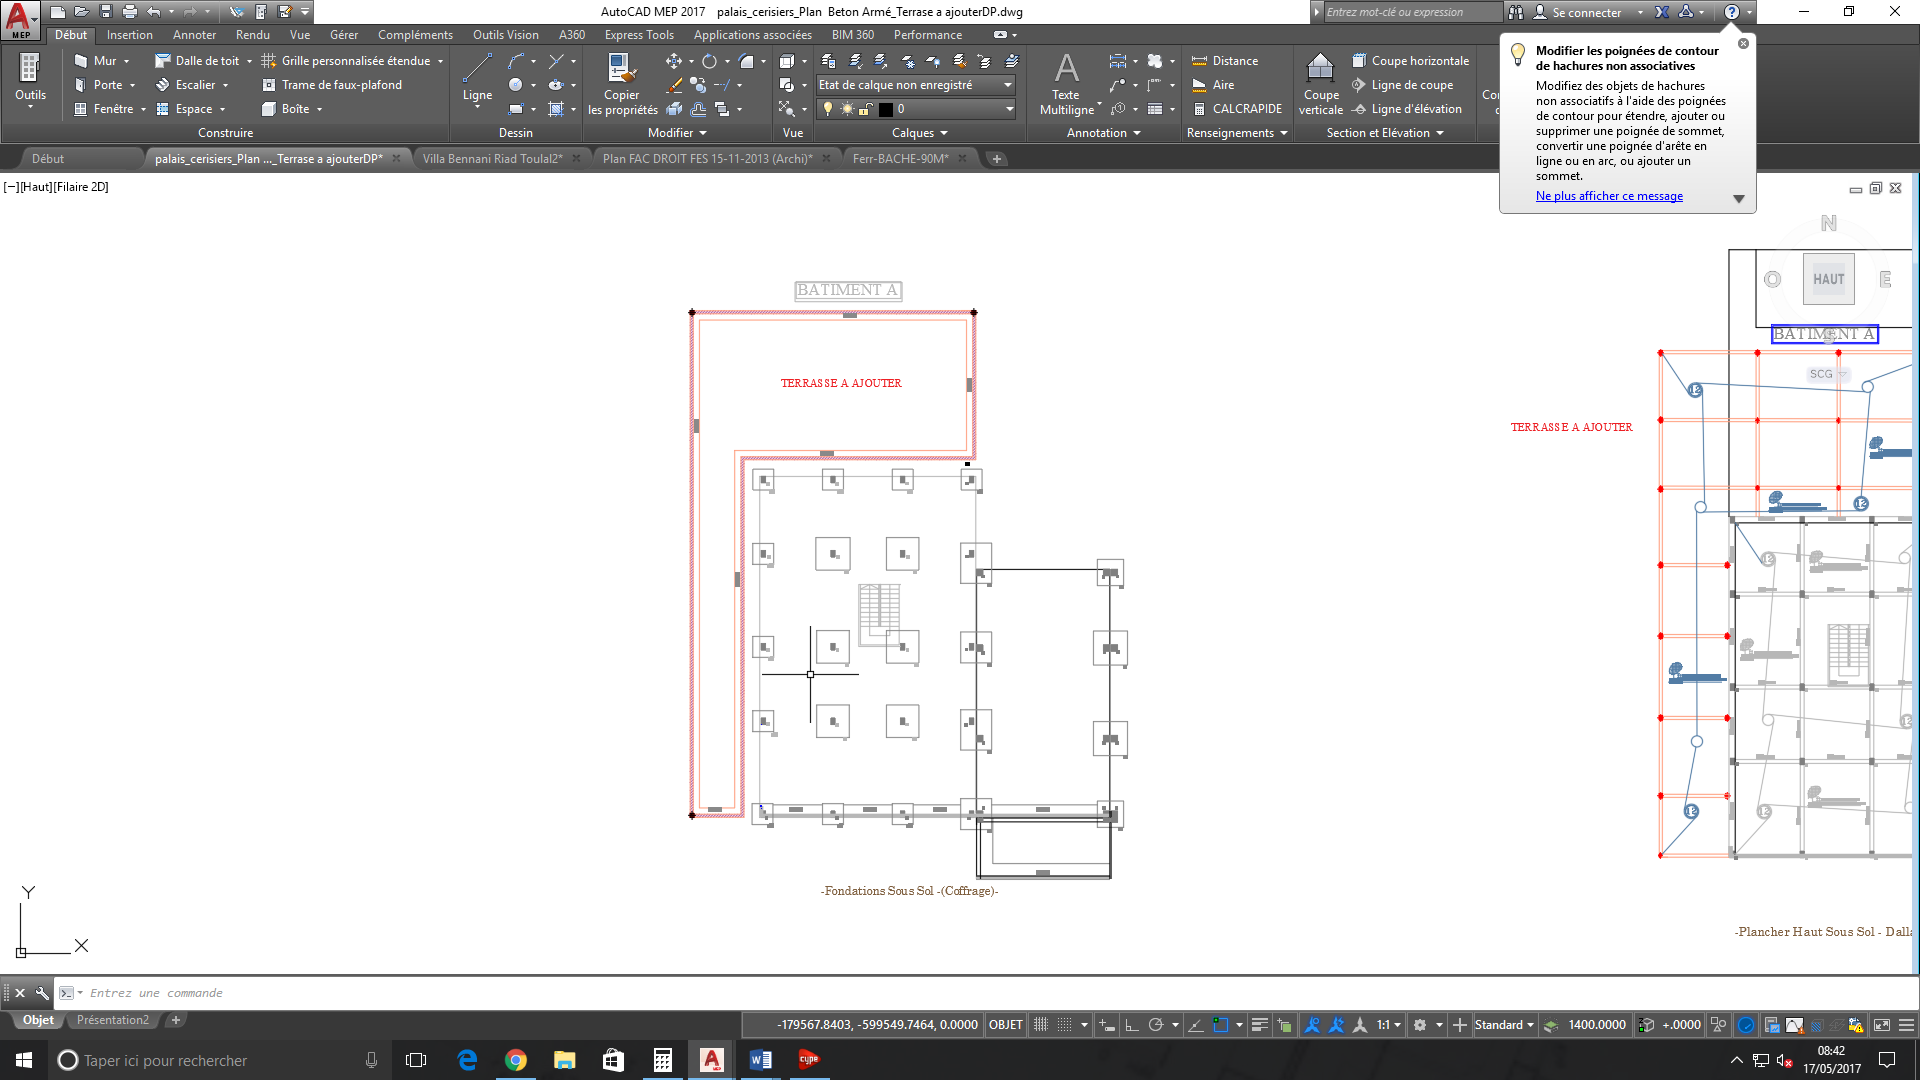Image resolution: width=1920 pixels, height=1080 pixels.
Task: Open the BIM 360 ribbon tab
Action: tap(853, 35)
